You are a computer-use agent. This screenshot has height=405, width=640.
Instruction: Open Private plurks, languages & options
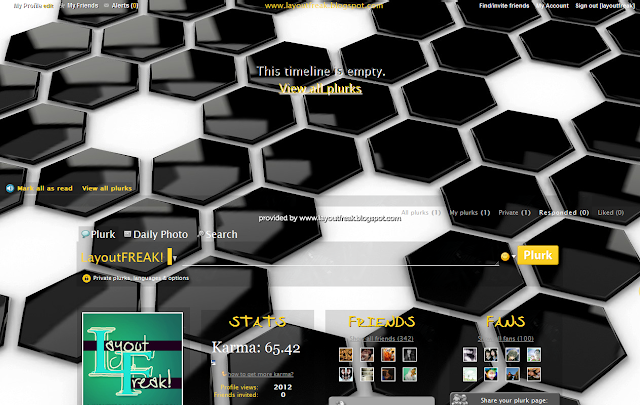(x=141, y=278)
